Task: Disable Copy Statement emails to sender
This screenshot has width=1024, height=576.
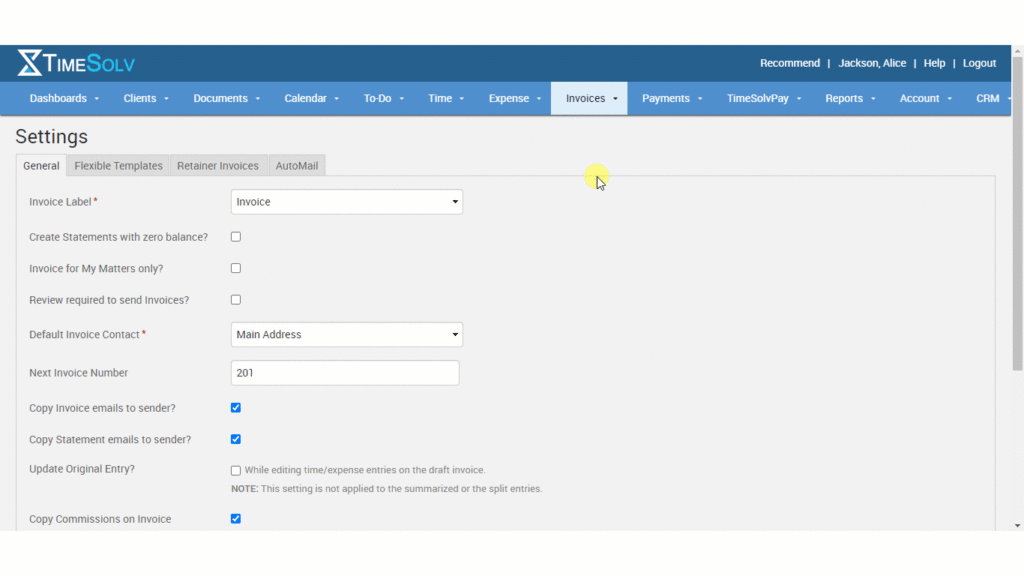Action: (235, 439)
